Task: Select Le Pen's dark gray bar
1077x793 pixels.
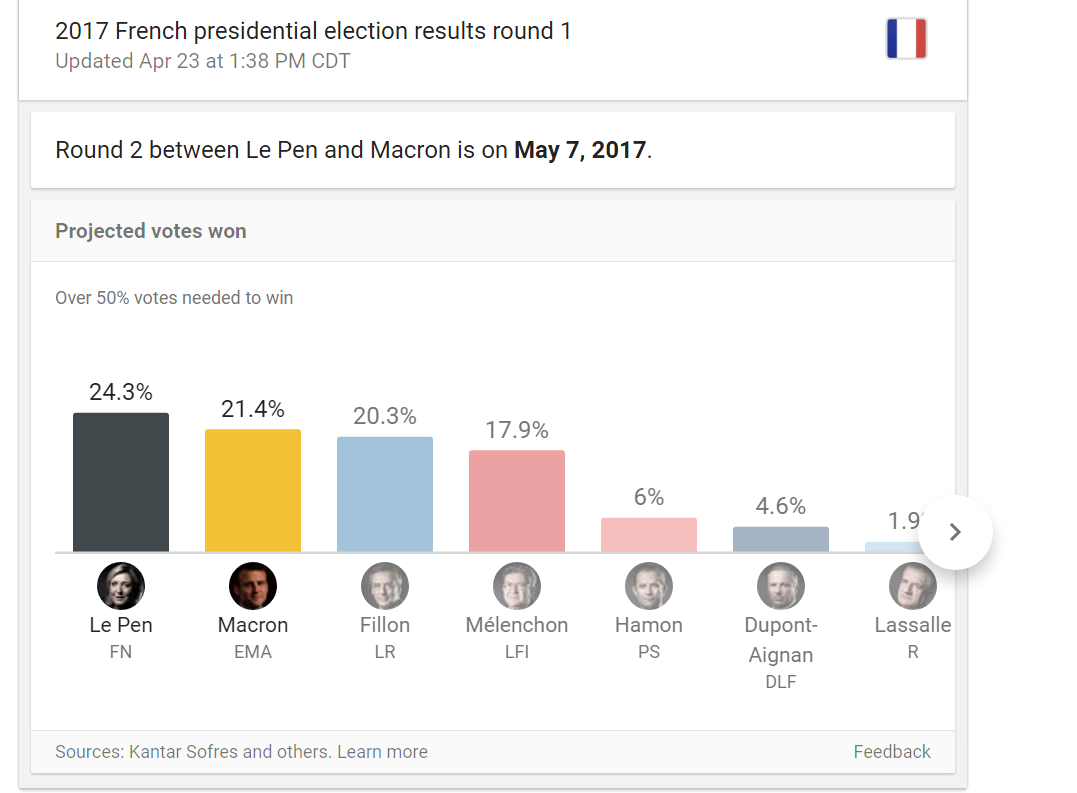Action: [x=121, y=482]
